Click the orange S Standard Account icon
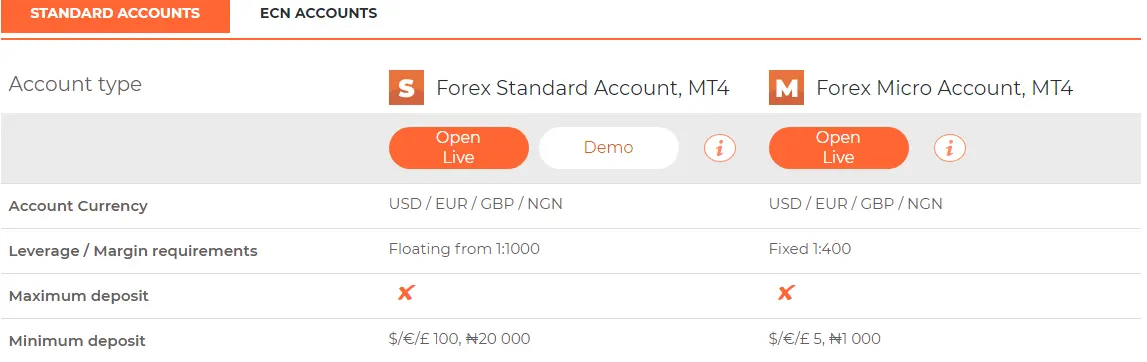Image resolution: width=1147 pixels, height=362 pixels. coord(406,88)
